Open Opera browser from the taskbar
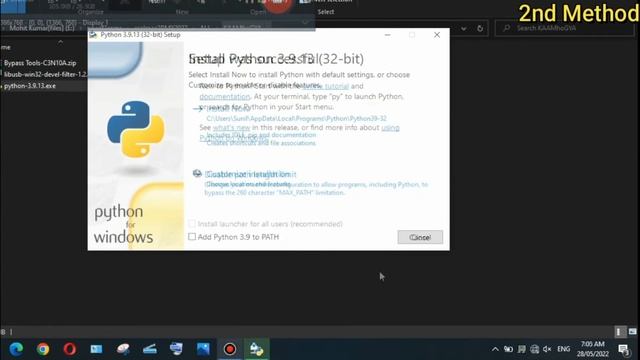The width and height of the screenshot is (640, 360). click(x=69, y=349)
